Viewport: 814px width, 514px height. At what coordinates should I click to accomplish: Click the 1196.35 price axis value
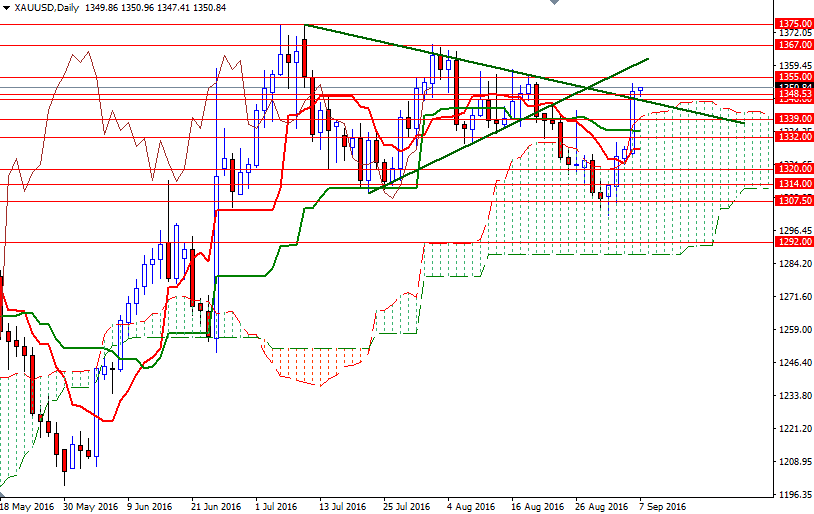point(795,494)
